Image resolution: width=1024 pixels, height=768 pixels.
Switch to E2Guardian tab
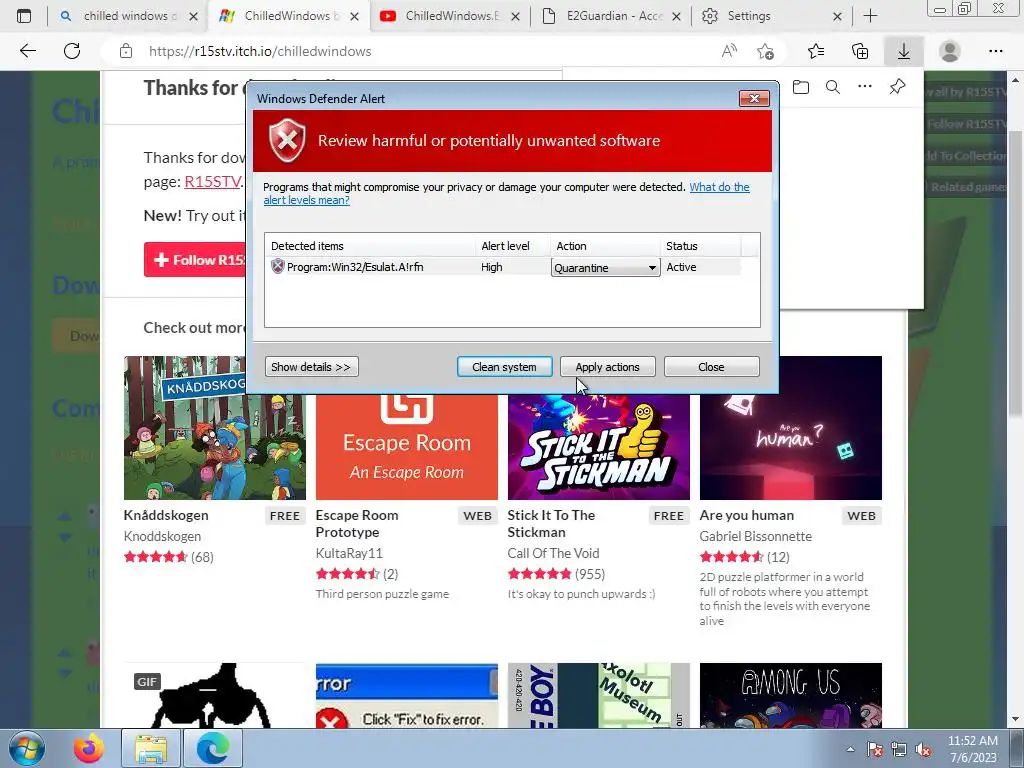click(x=613, y=16)
